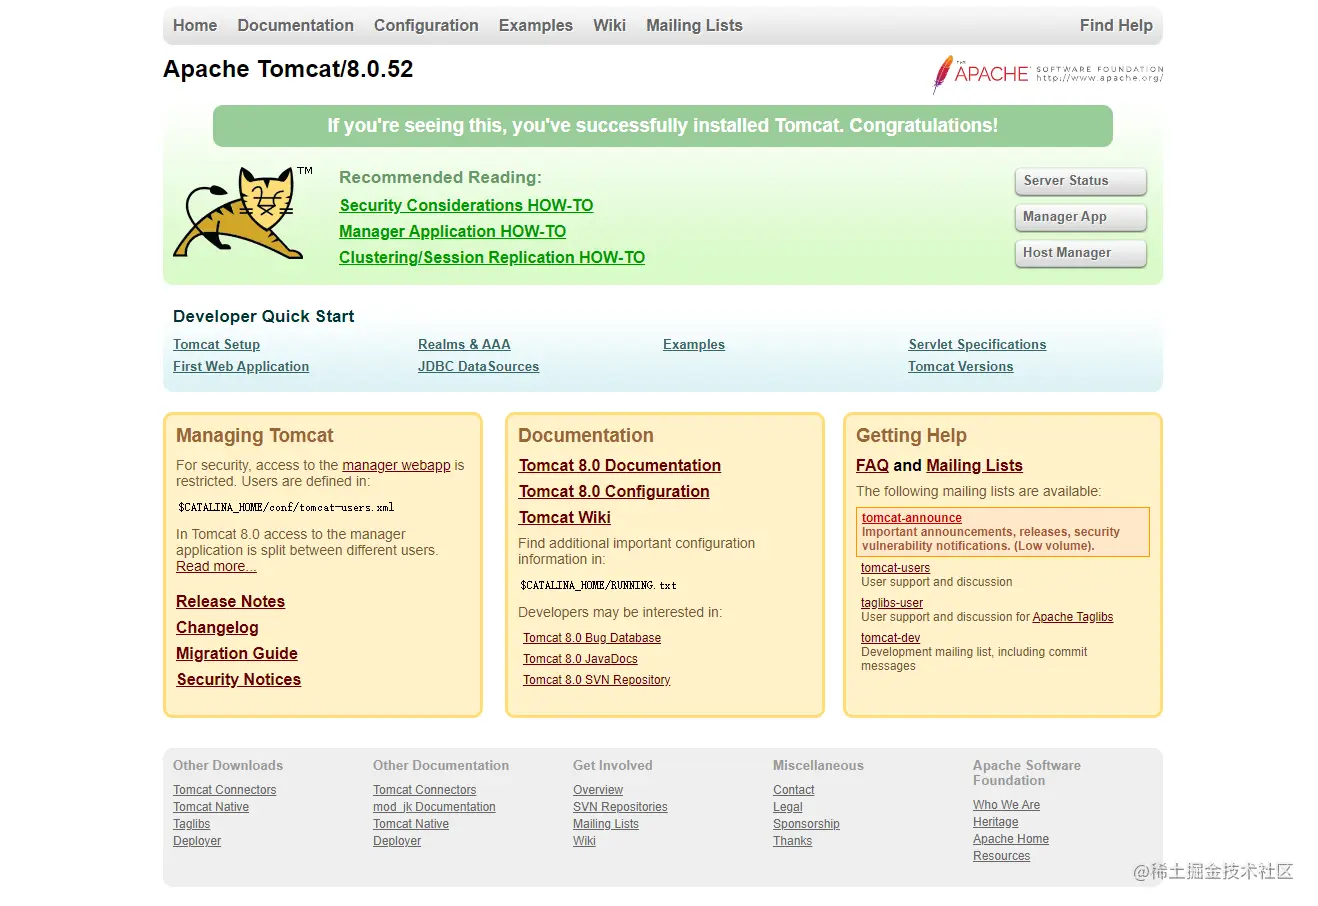This screenshot has width=1318, height=906.
Task: Open Tomcat Native under Other Documentation
Action: (x=411, y=824)
